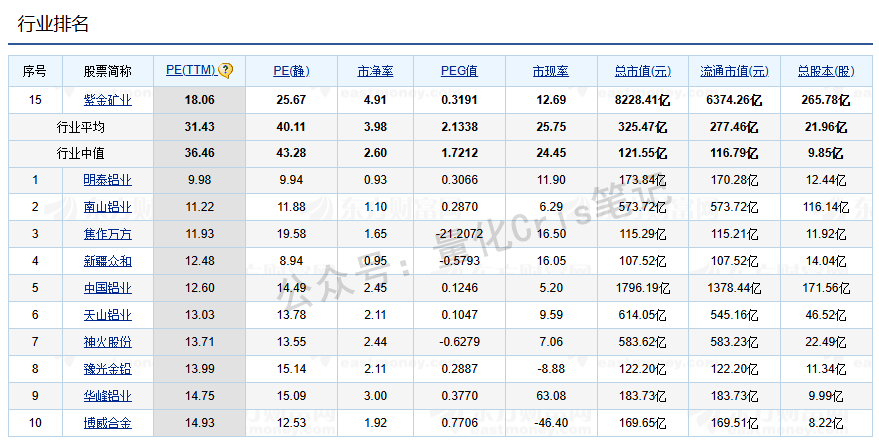This screenshot has width=879, height=441.
Task: Select 中国铝业 total market cap 1796.19亿
Action: [x=642, y=288]
